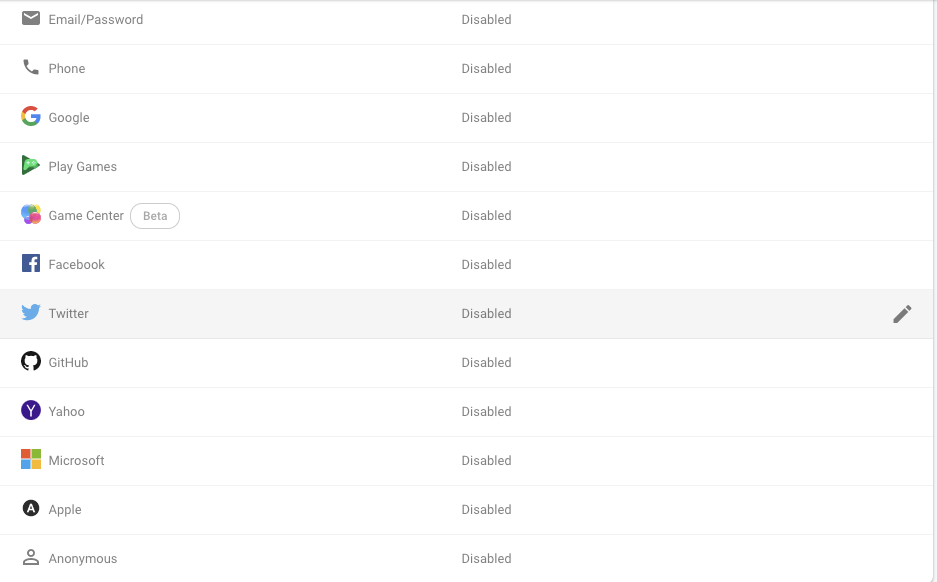Select the Facebook provider icon

tap(30, 264)
